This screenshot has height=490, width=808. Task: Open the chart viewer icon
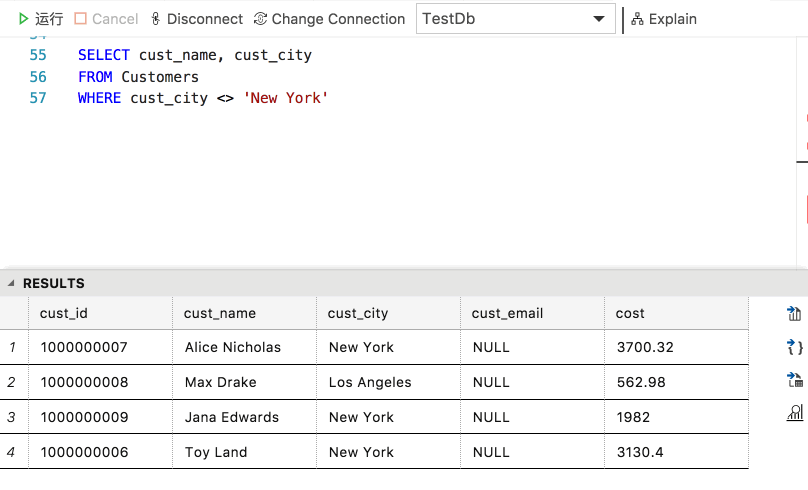tap(794, 413)
